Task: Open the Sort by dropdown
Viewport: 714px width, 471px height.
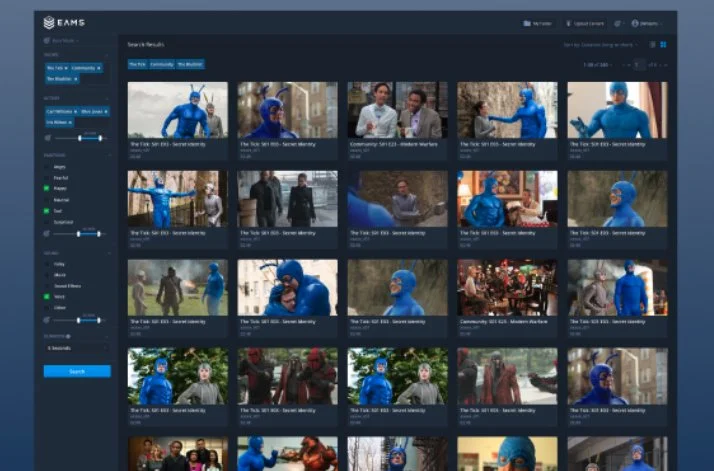Action: pos(601,45)
